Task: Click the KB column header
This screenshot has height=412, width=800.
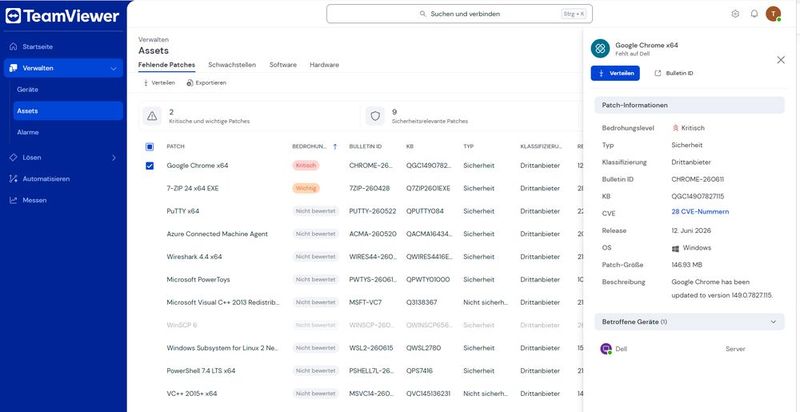Action: 410,146
